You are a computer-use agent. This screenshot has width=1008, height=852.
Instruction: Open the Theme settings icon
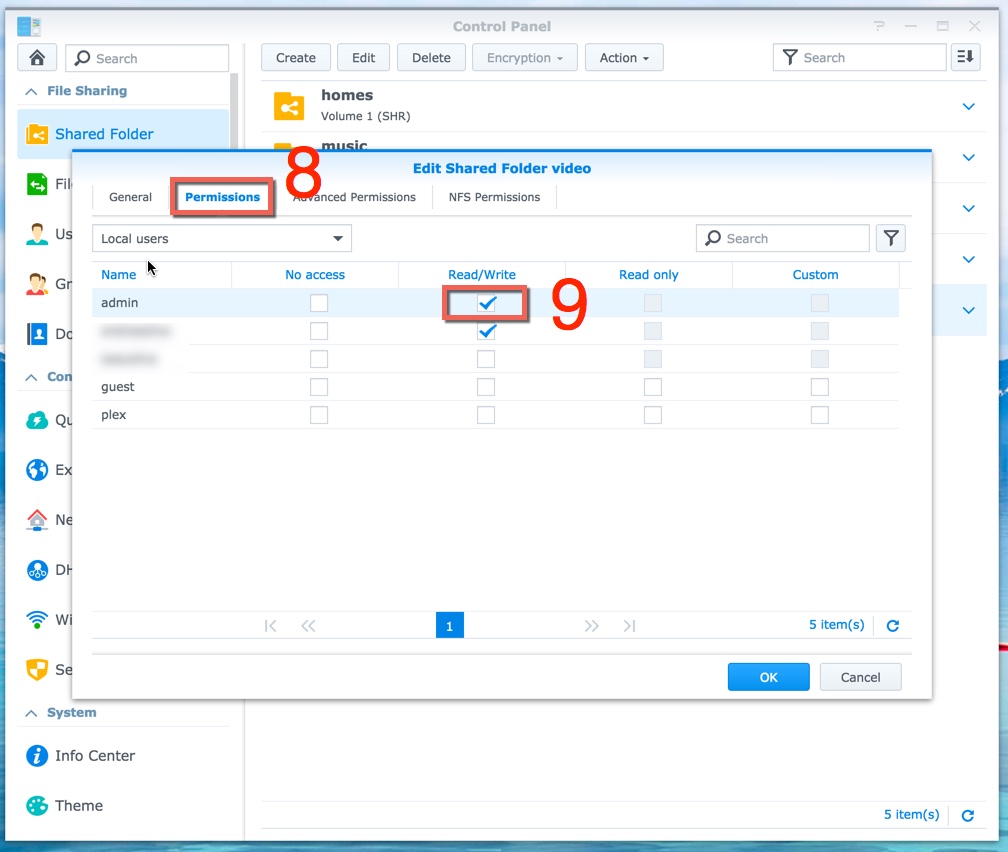[x=37, y=806]
